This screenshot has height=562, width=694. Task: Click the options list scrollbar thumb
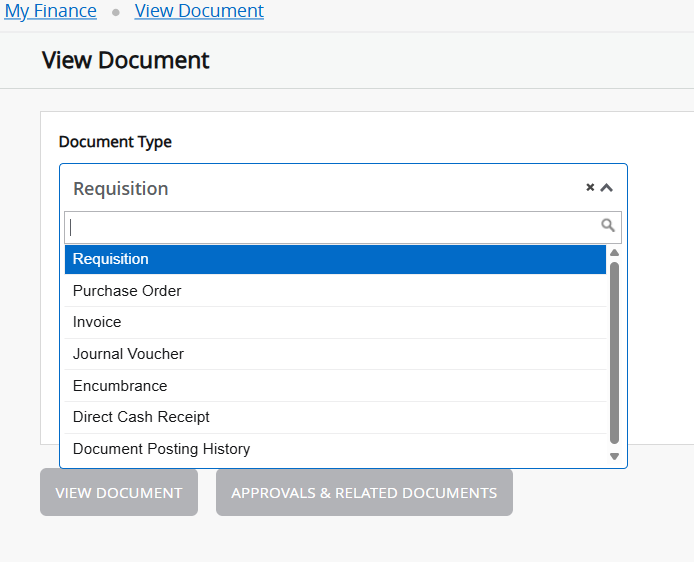click(x=614, y=350)
